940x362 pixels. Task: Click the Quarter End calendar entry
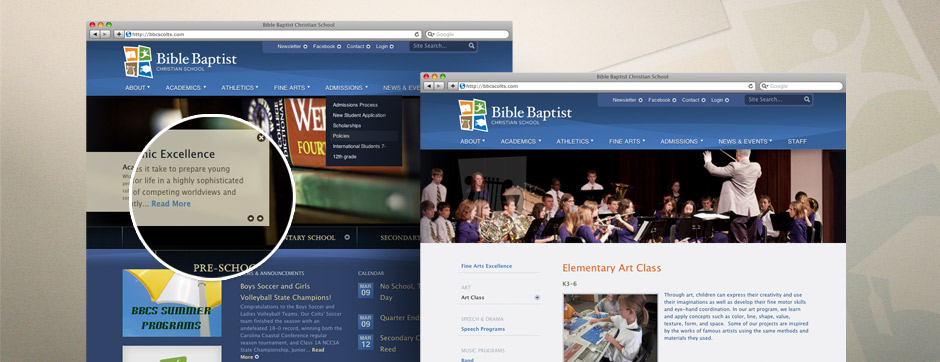(400, 318)
